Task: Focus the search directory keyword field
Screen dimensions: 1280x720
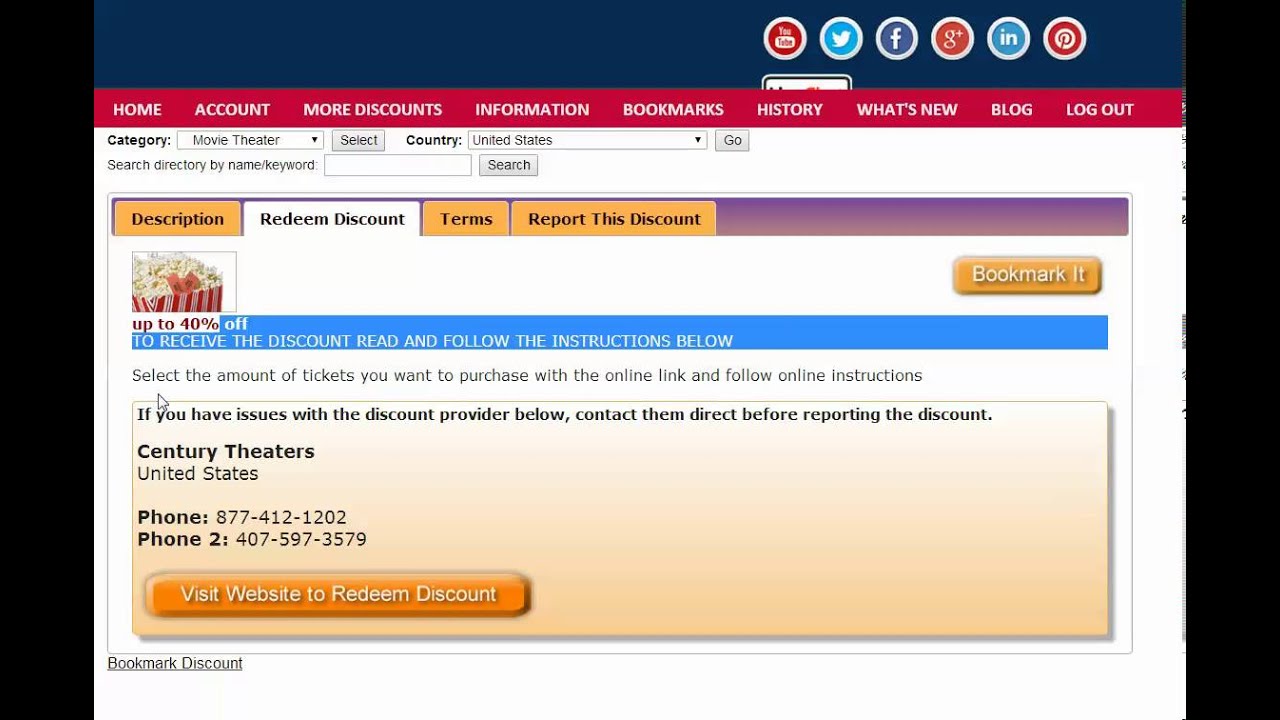Action: [397, 165]
